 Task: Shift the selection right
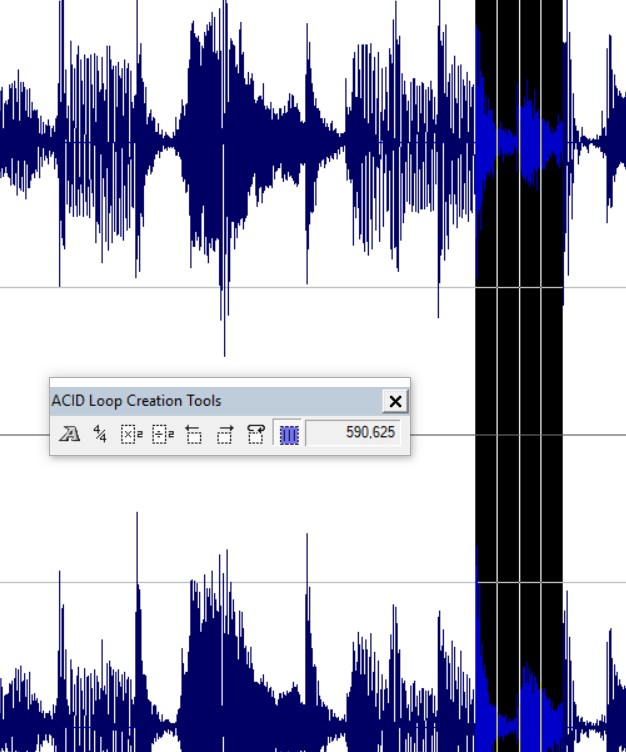tap(225, 434)
